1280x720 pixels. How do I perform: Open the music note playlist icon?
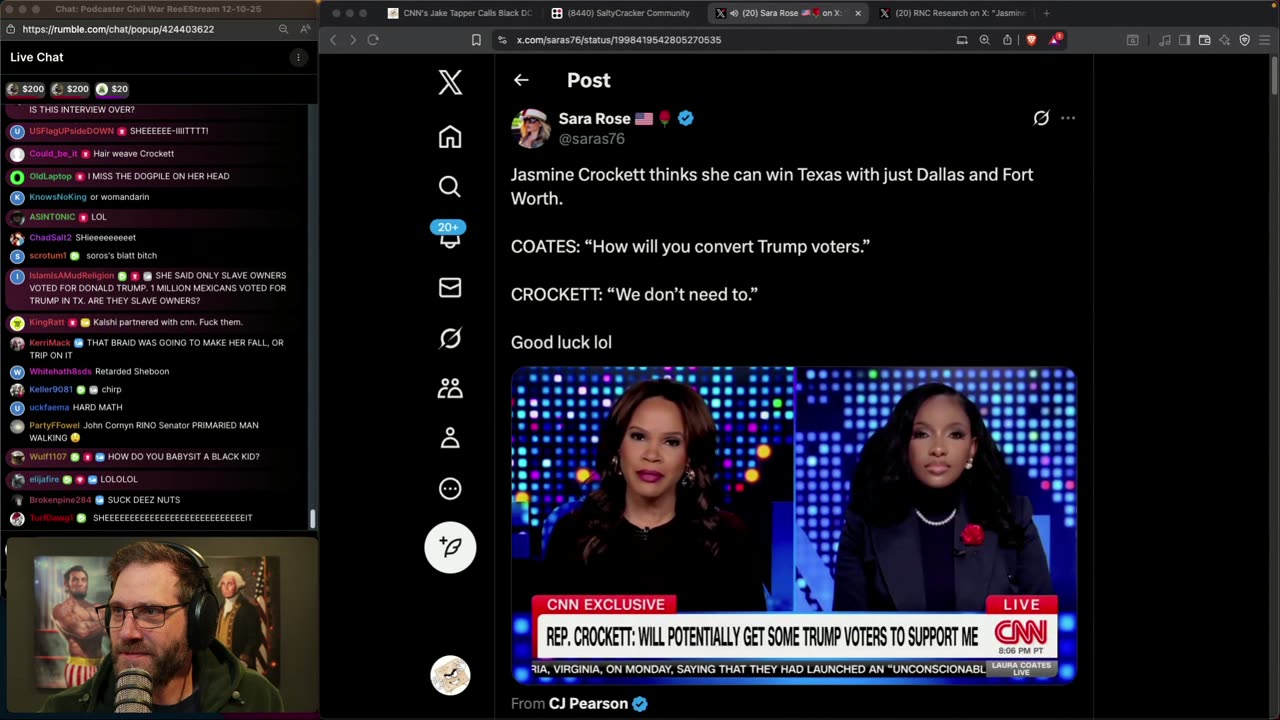(x=1165, y=40)
